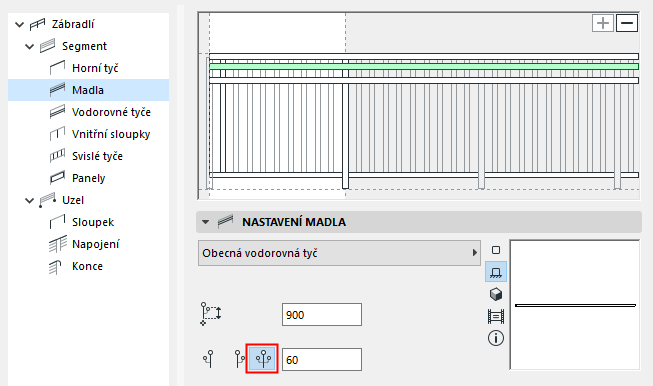Select the floor plan preview icon
The width and height of the screenshot is (653, 386).
coord(496,272)
